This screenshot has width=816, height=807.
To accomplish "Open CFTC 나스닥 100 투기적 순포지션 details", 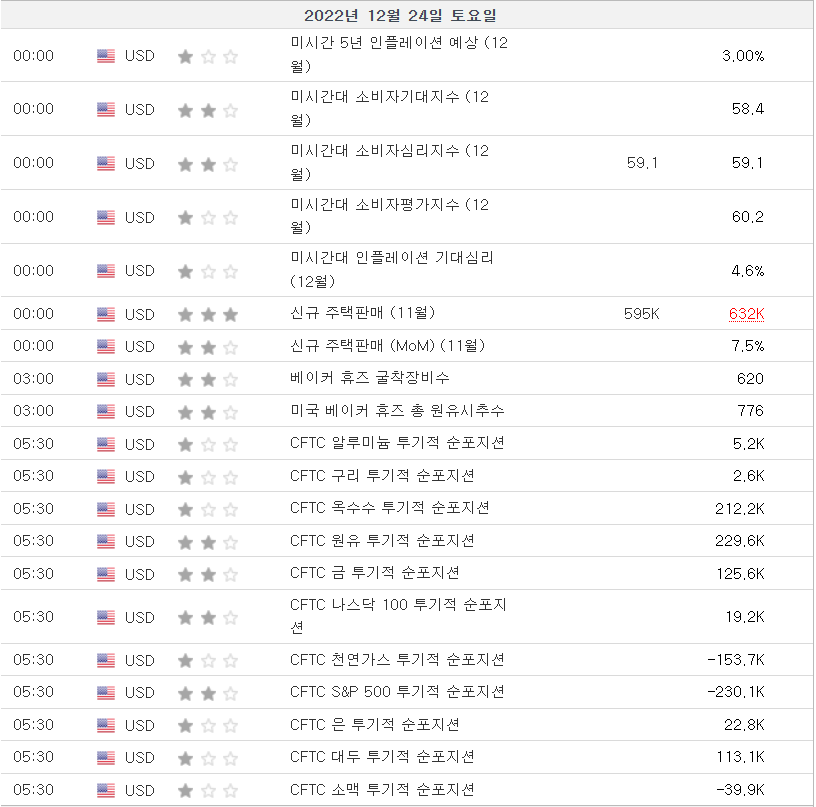I will 399,616.
